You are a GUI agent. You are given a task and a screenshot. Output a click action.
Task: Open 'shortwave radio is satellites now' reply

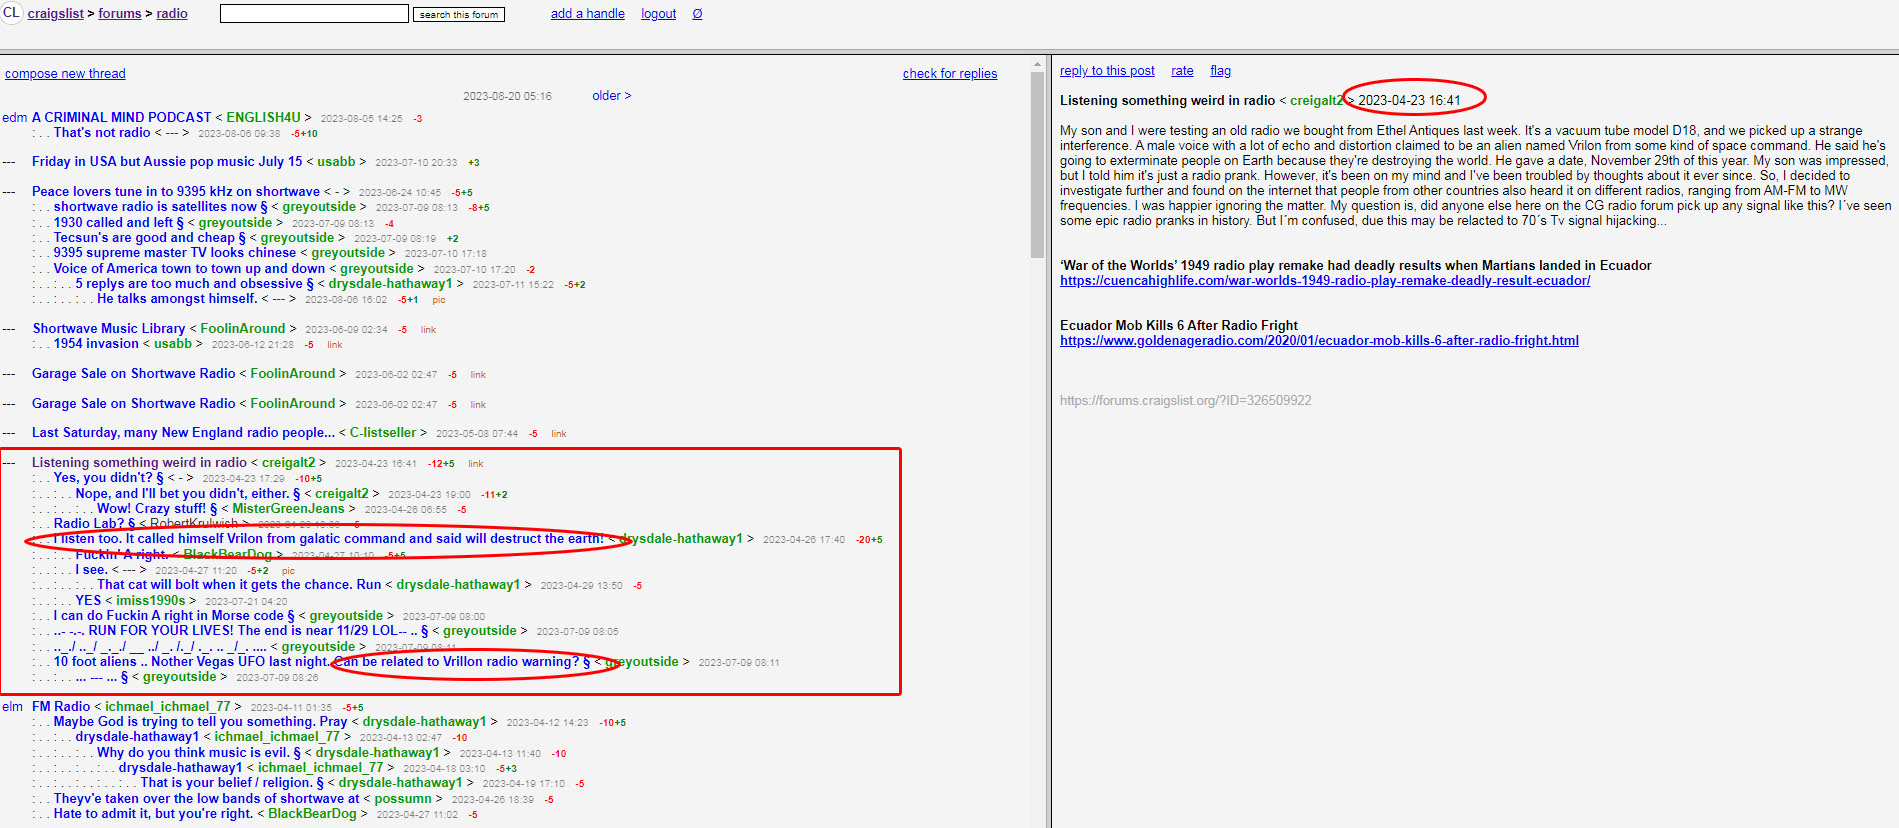click(x=160, y=207)
